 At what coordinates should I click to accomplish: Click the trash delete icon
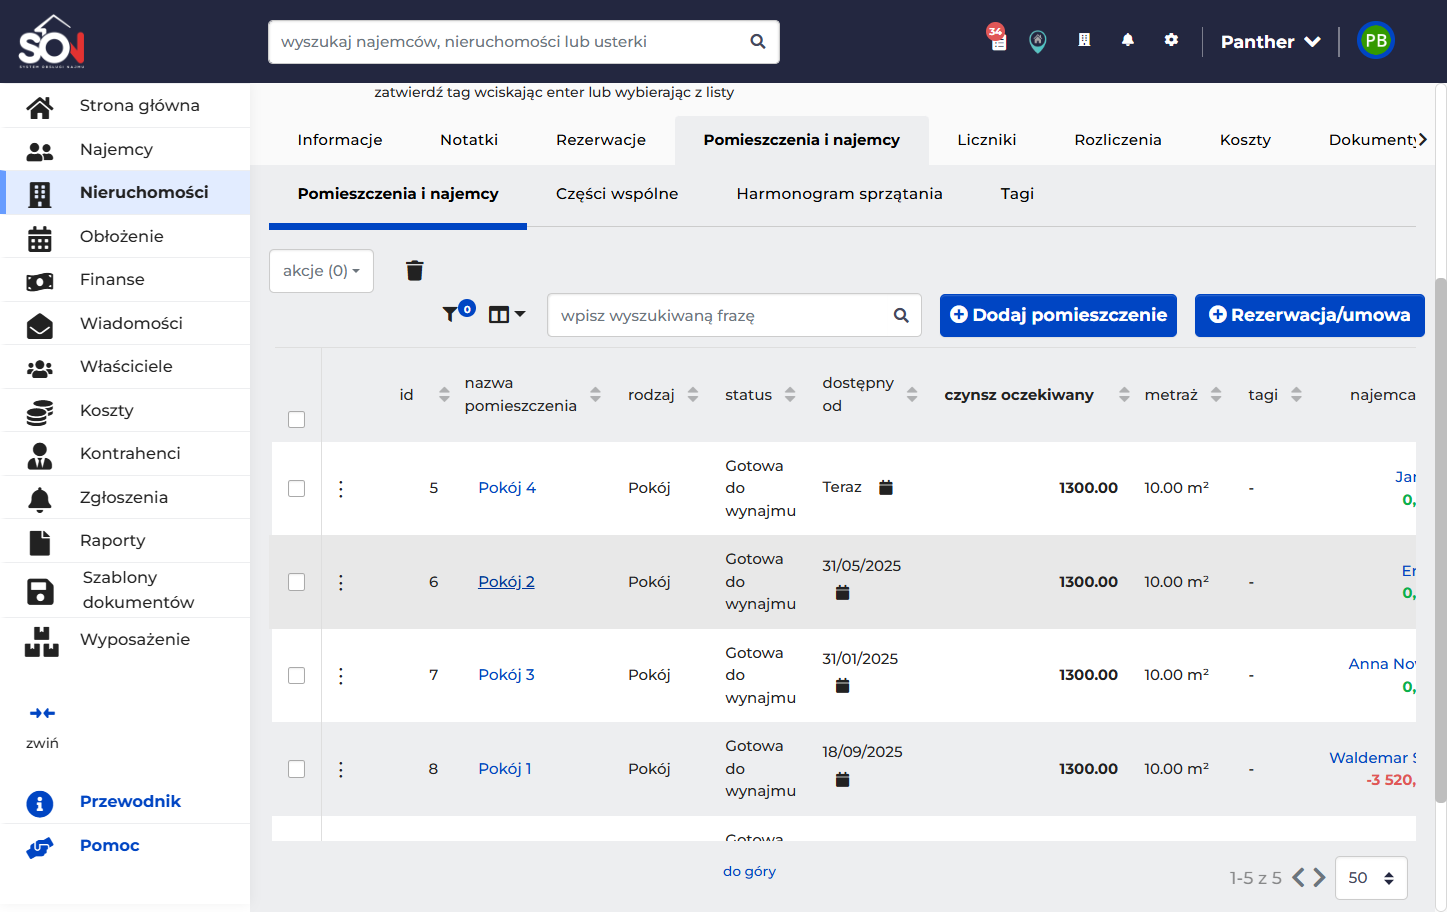[x=415, y=270]
